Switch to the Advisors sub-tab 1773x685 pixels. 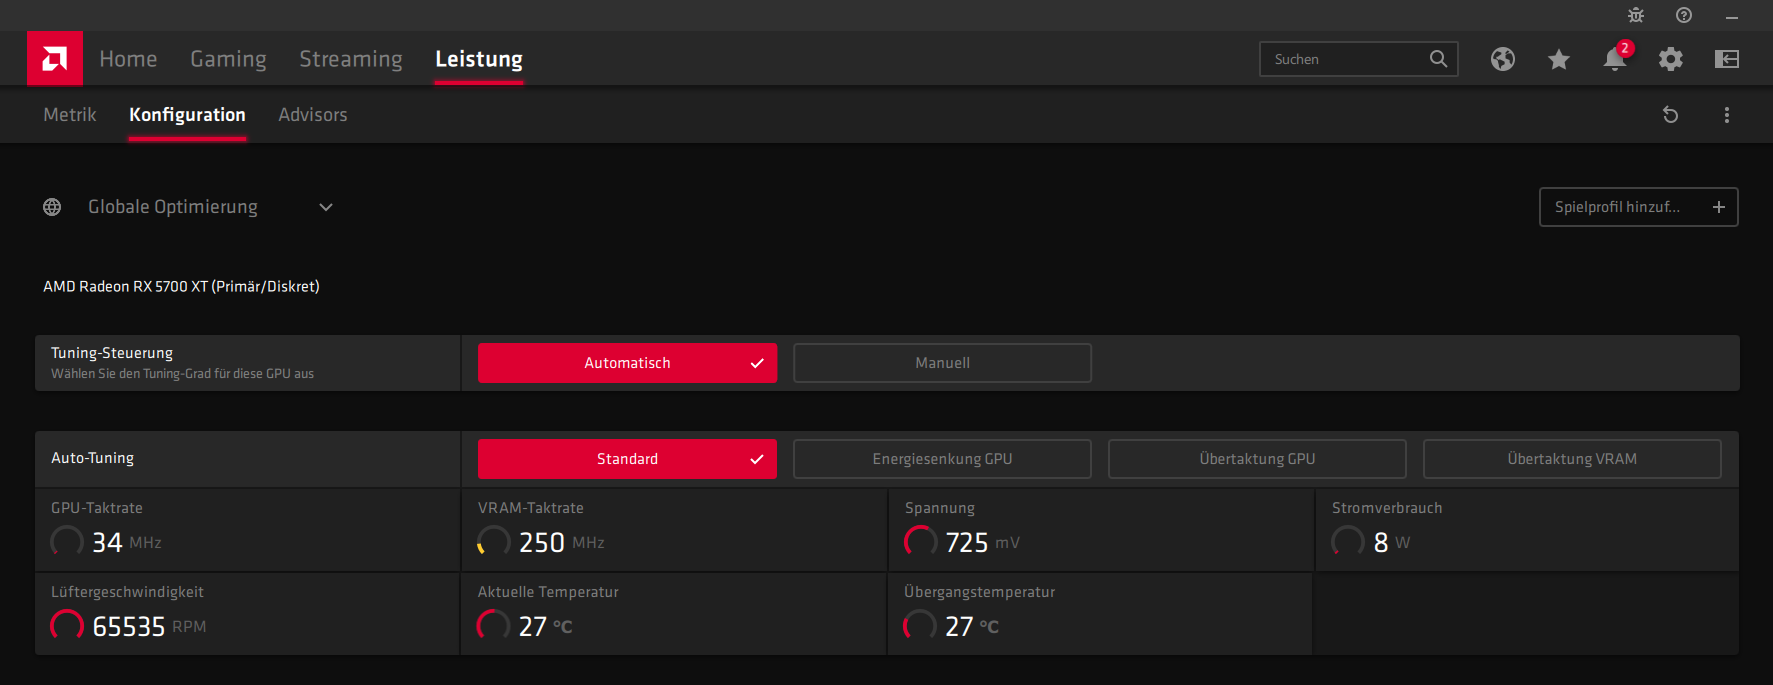tap(313, 115)
